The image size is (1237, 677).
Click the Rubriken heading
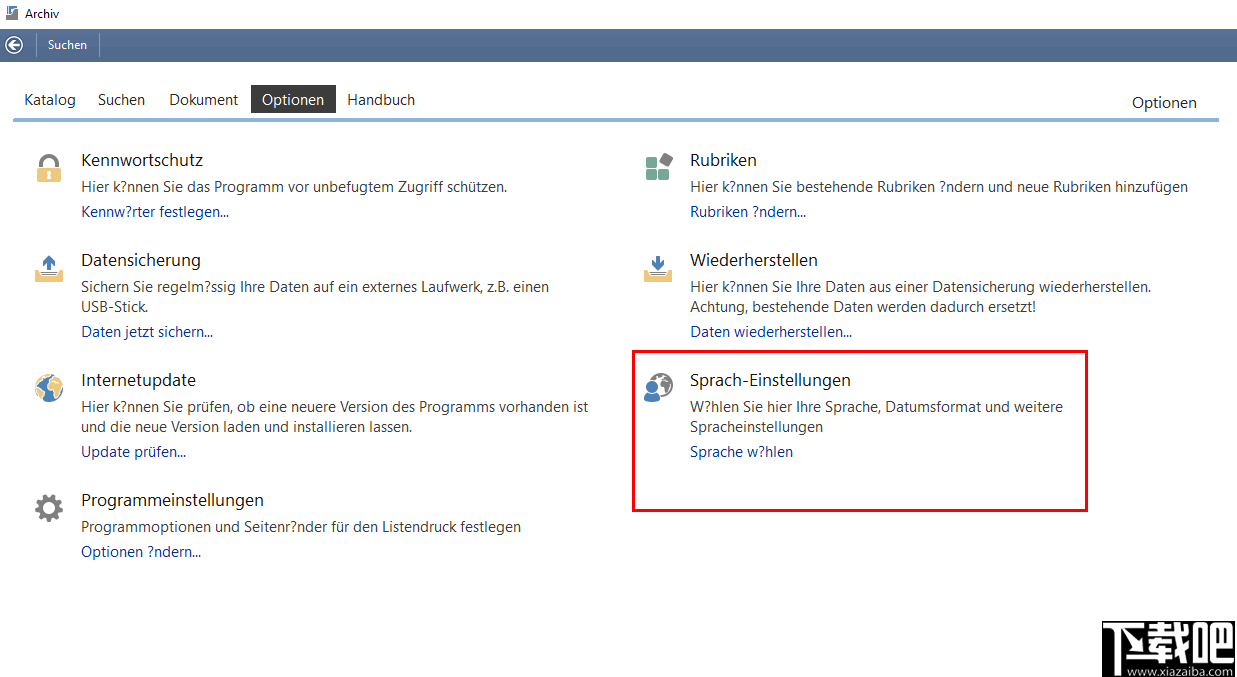723,160
